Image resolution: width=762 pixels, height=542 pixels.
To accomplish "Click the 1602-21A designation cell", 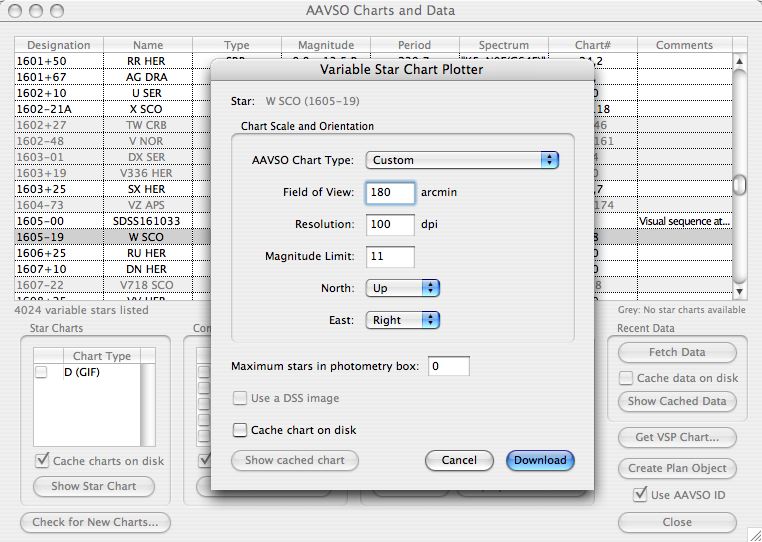I will click(59, 109).
